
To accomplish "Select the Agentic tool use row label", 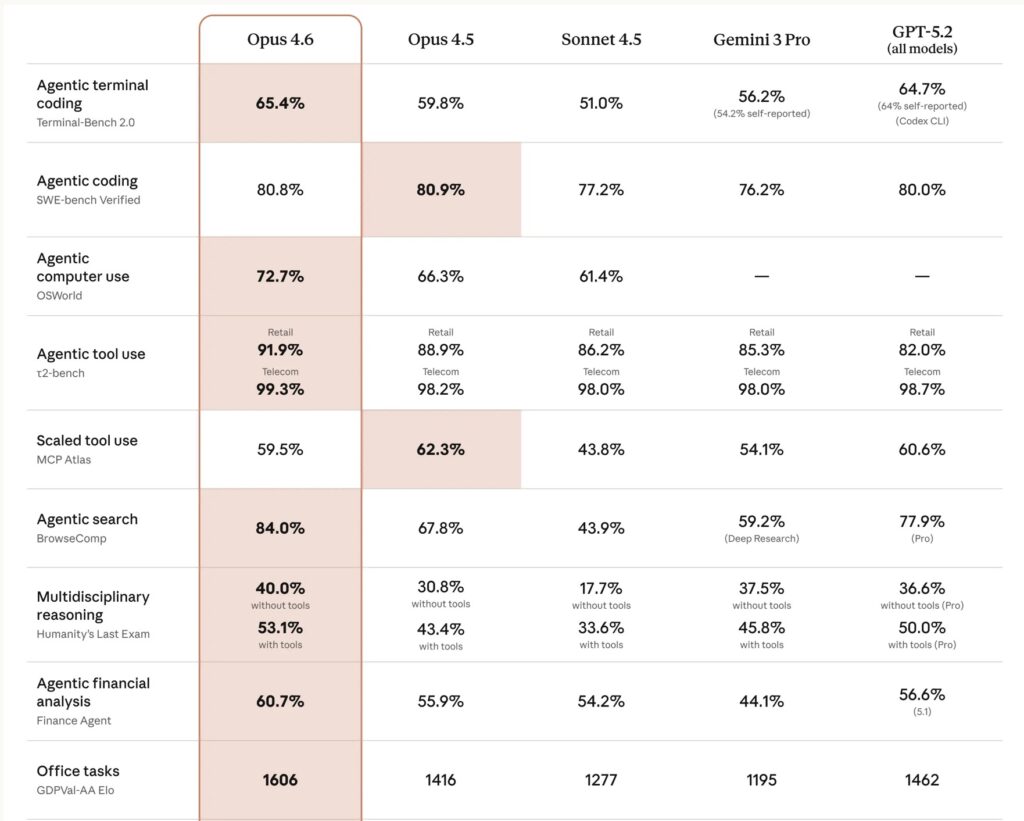I will point(91,354).
